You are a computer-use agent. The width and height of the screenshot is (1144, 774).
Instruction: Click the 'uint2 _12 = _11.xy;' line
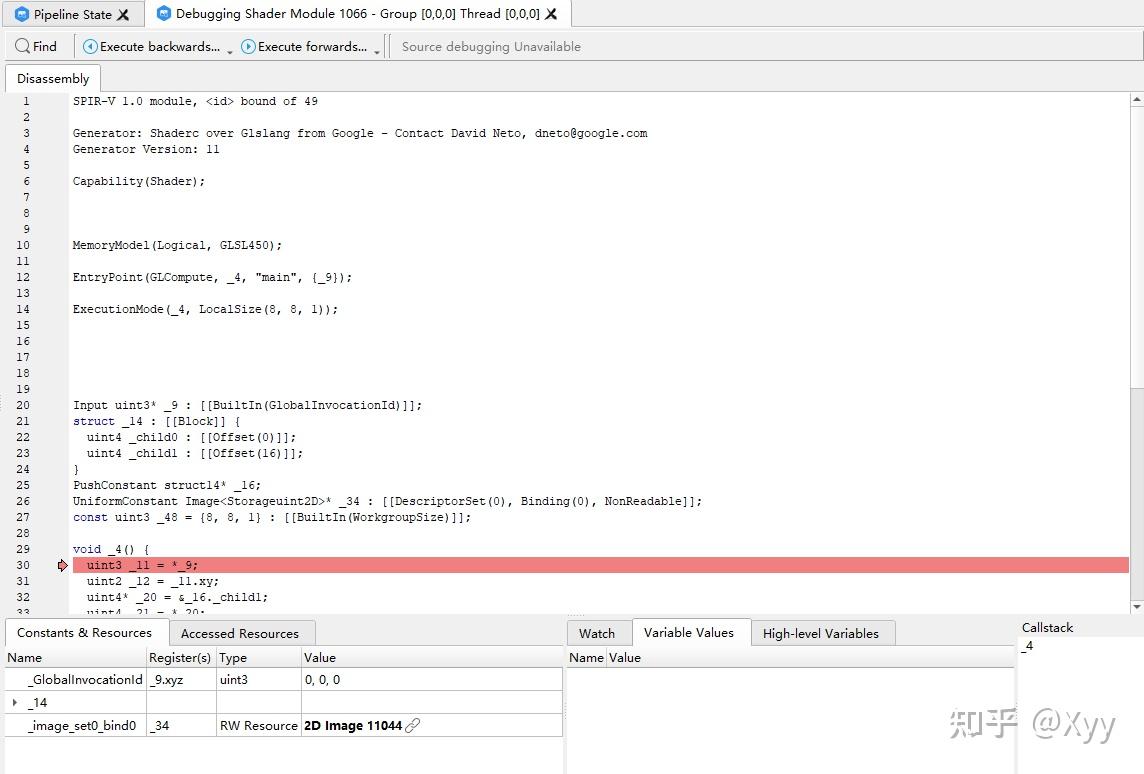click(152, 581)
